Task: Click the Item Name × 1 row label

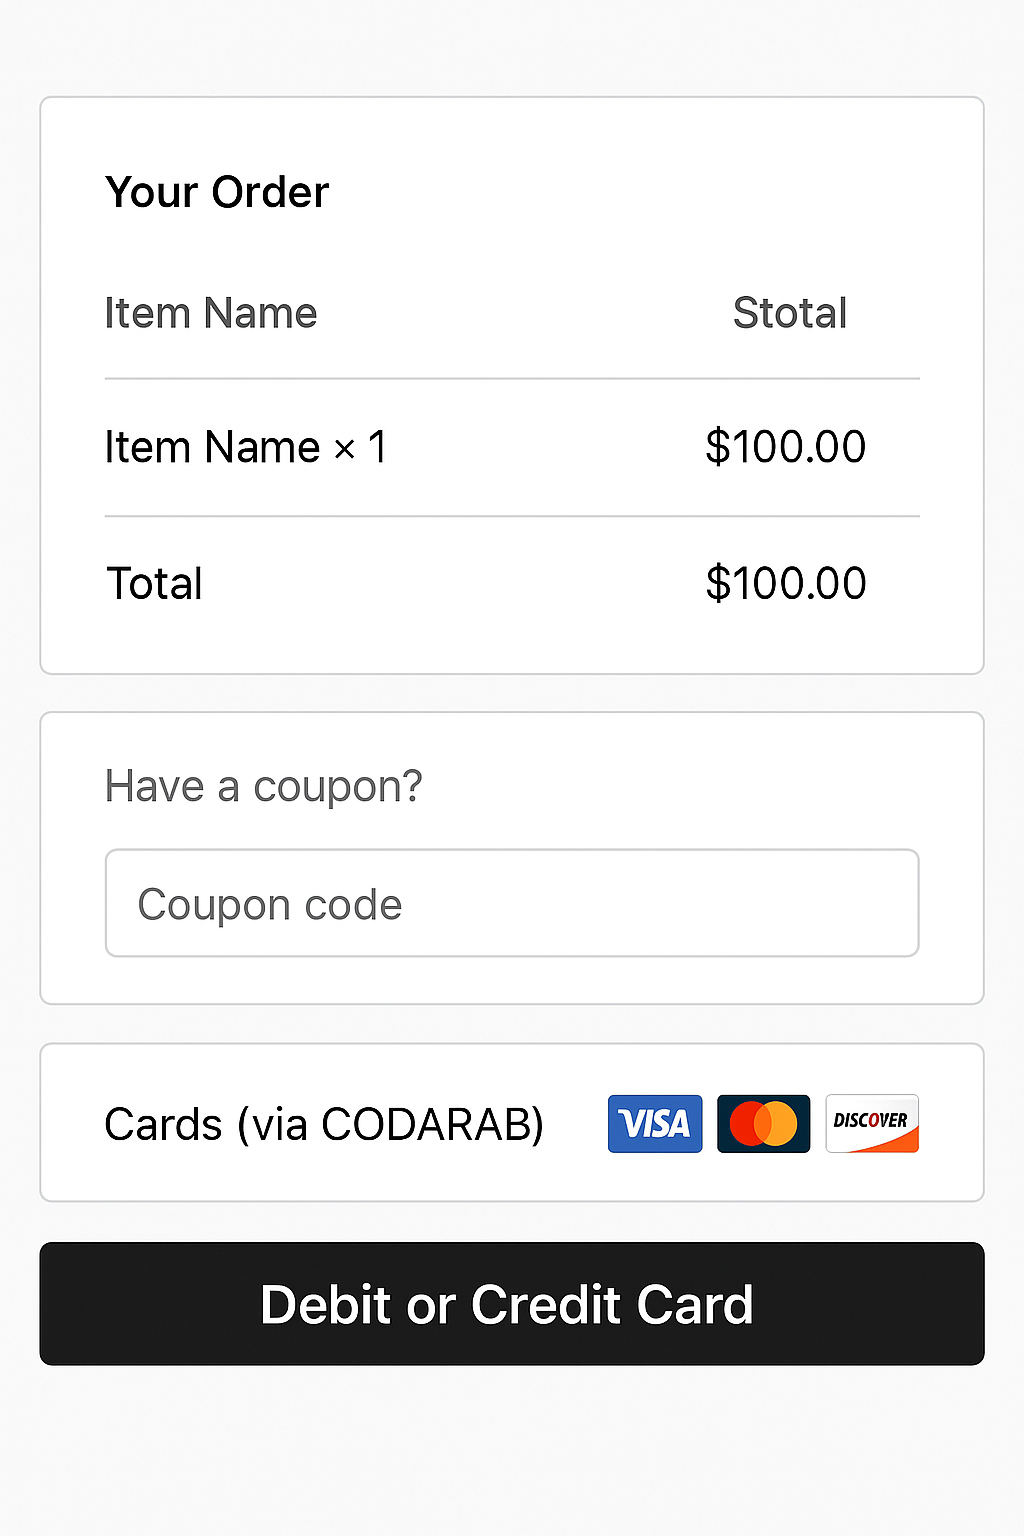Action: 246,446
